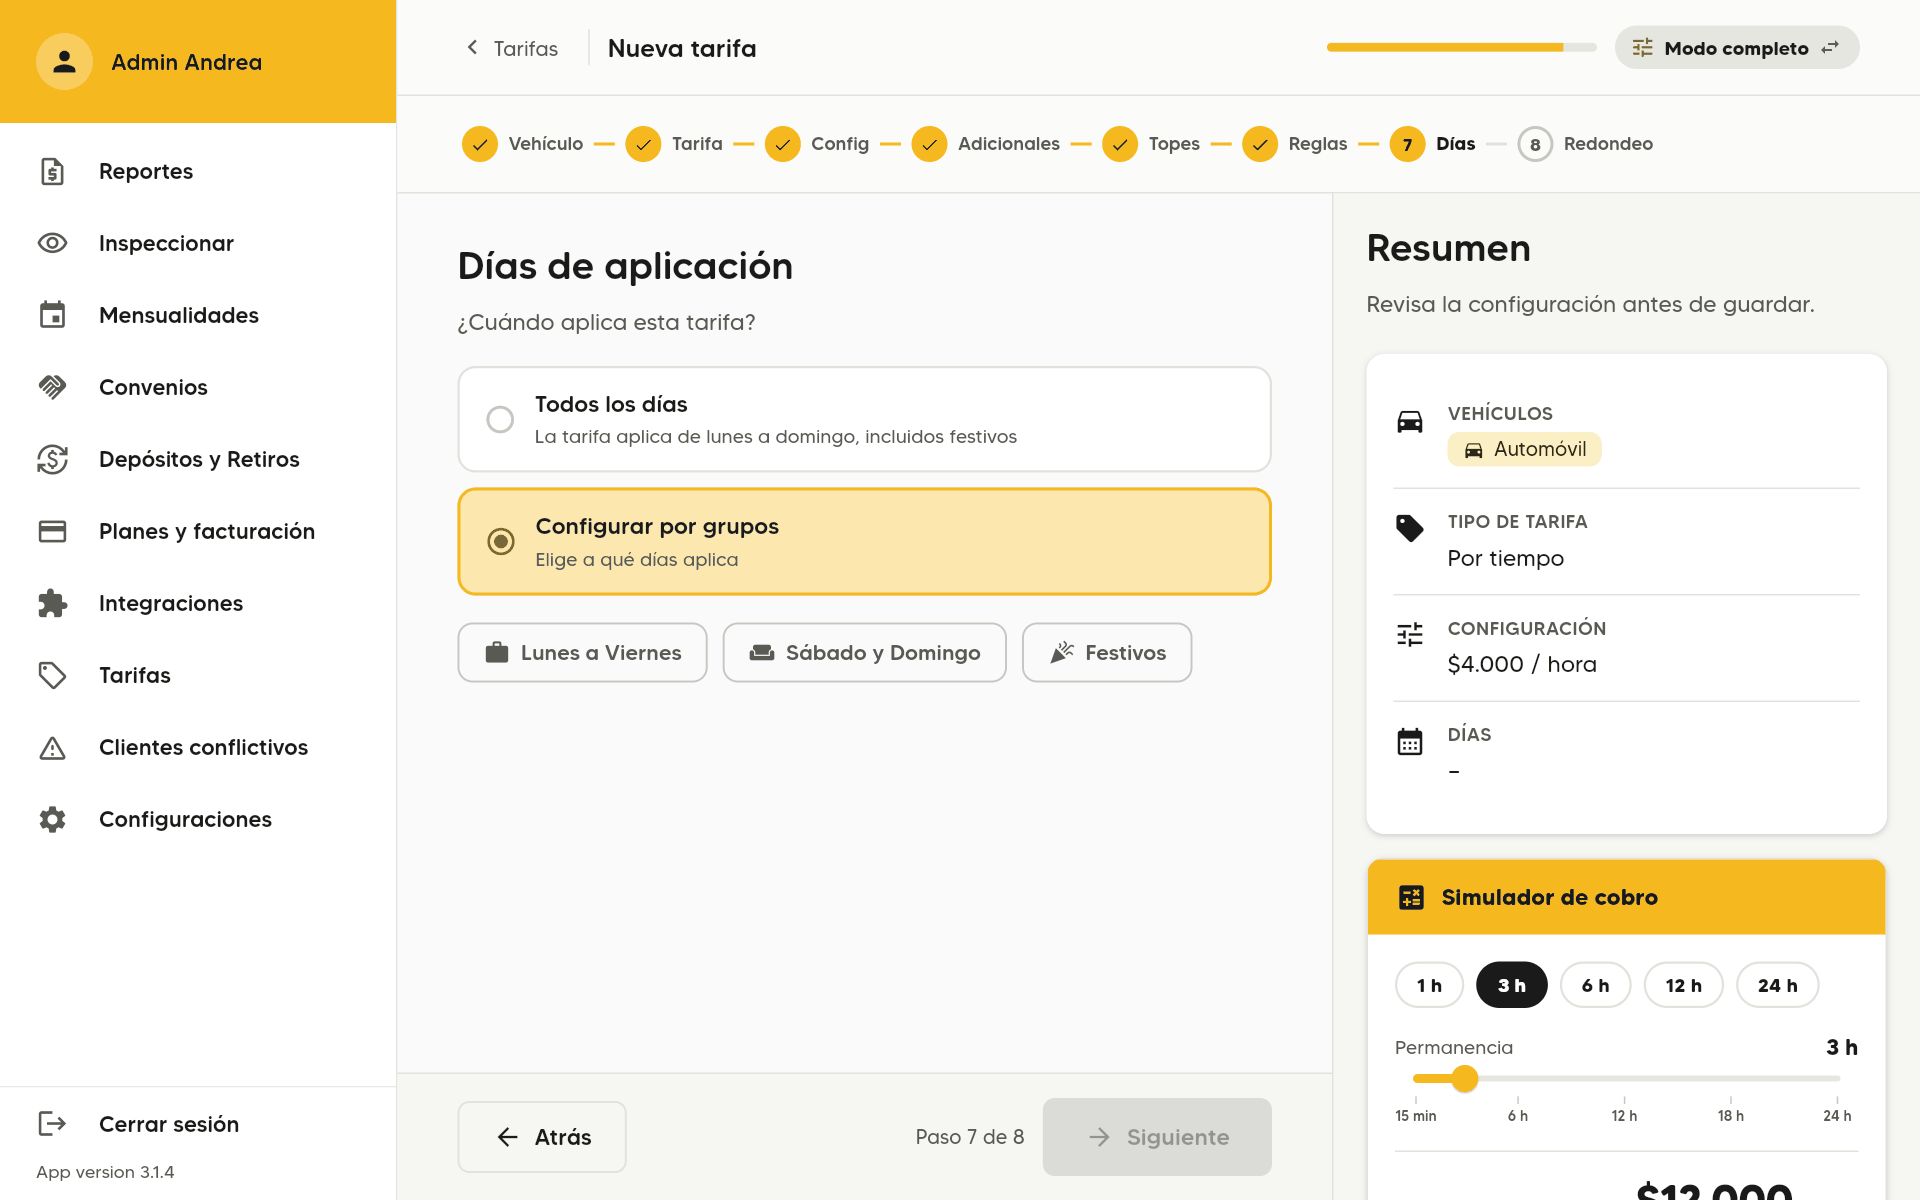The width and height of the screenshot is (1920, 1200).
Task: Jump to the Tarifa step
Action: tap(674, 144)
